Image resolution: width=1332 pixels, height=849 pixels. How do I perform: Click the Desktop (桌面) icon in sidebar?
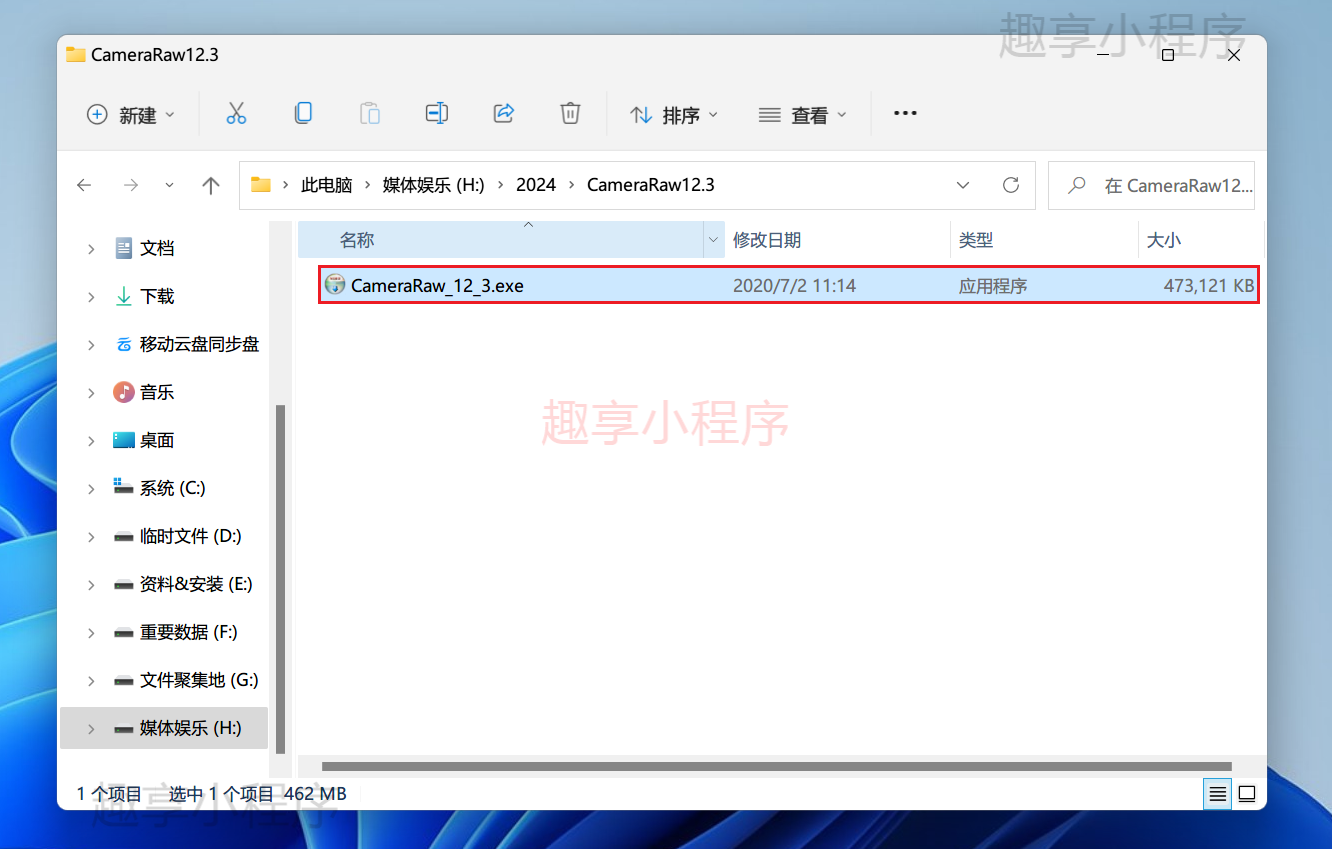point(124,440)
